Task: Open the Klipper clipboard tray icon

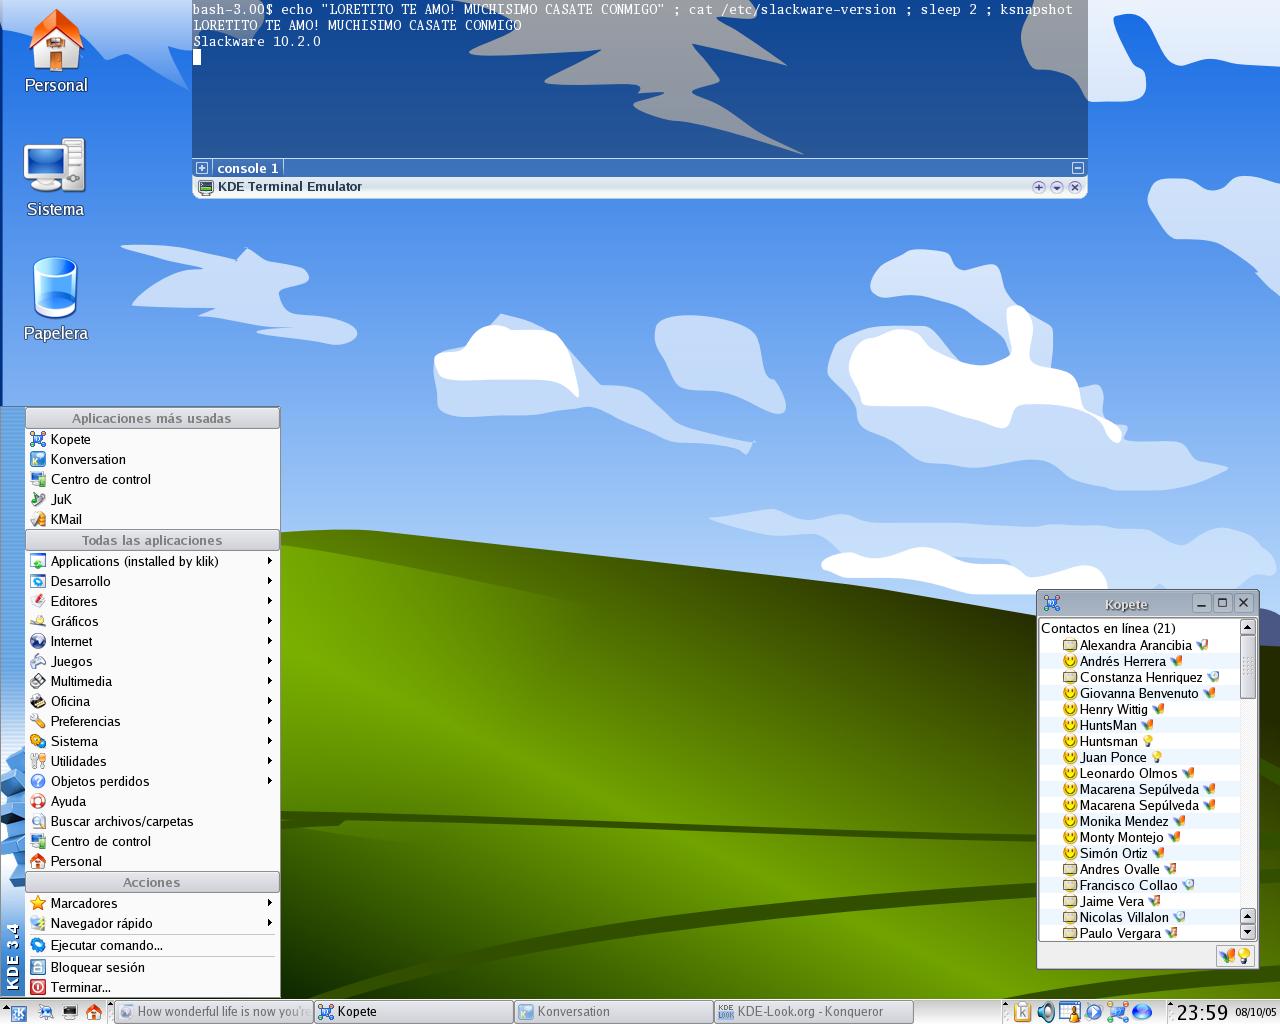Action: [x=1023, y=1012]
